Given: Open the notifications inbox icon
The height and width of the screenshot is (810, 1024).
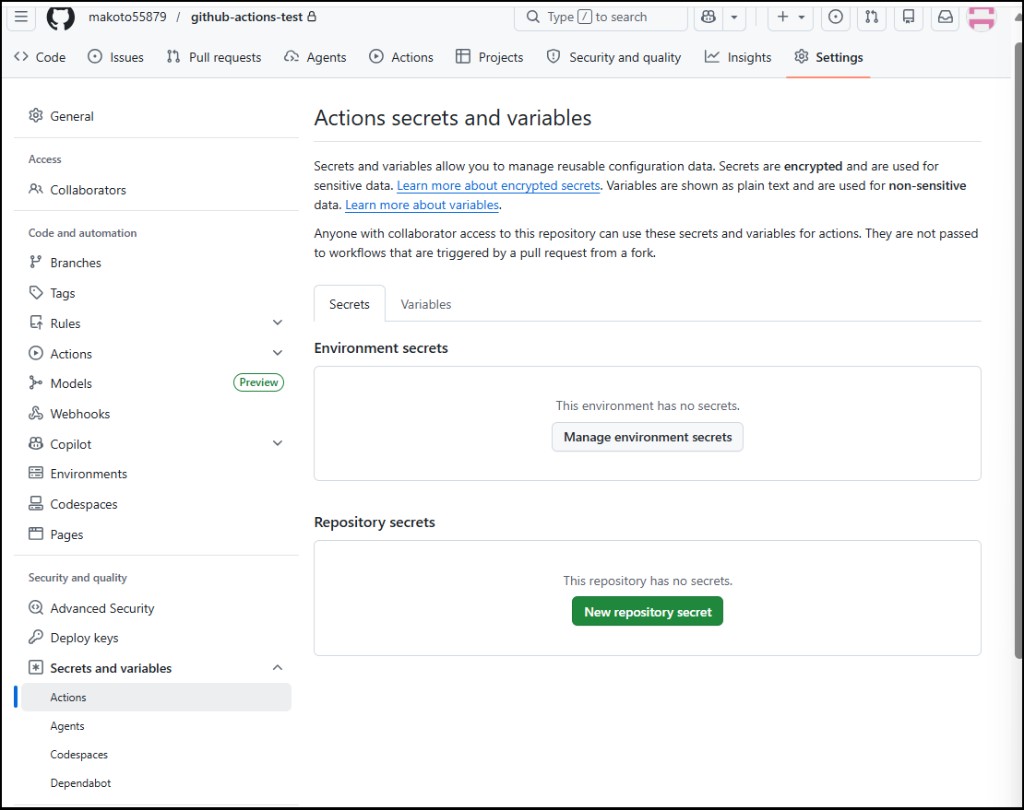Looking at the screenshot, I should 945,17.
